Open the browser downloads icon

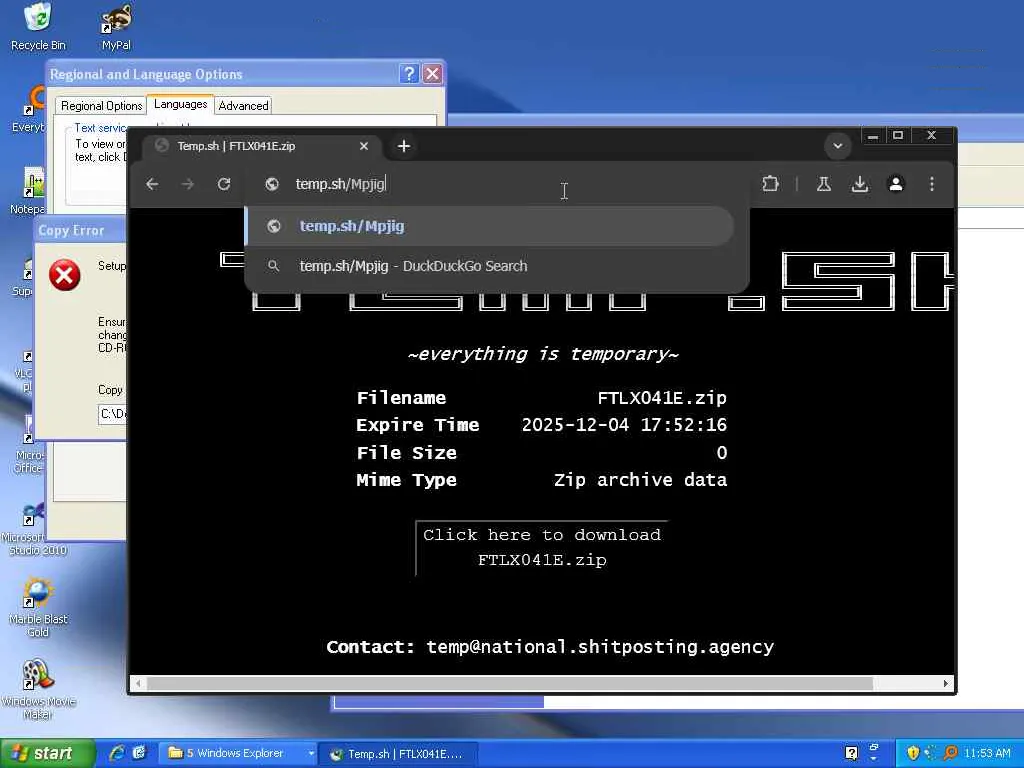pos(860,184)
